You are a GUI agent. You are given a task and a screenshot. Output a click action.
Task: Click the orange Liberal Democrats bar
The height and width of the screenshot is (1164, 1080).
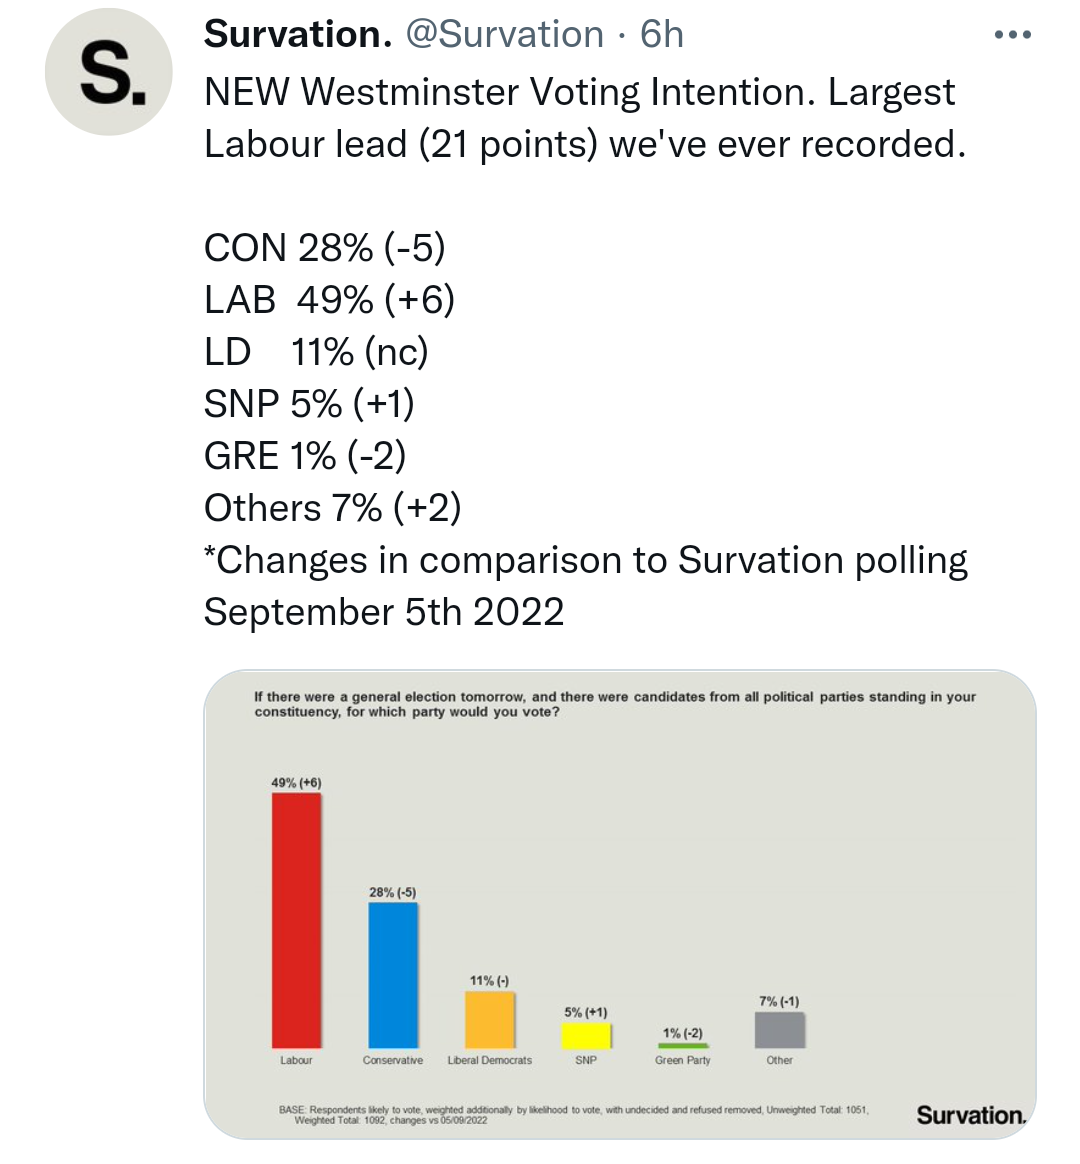[x=490, y=1019]
